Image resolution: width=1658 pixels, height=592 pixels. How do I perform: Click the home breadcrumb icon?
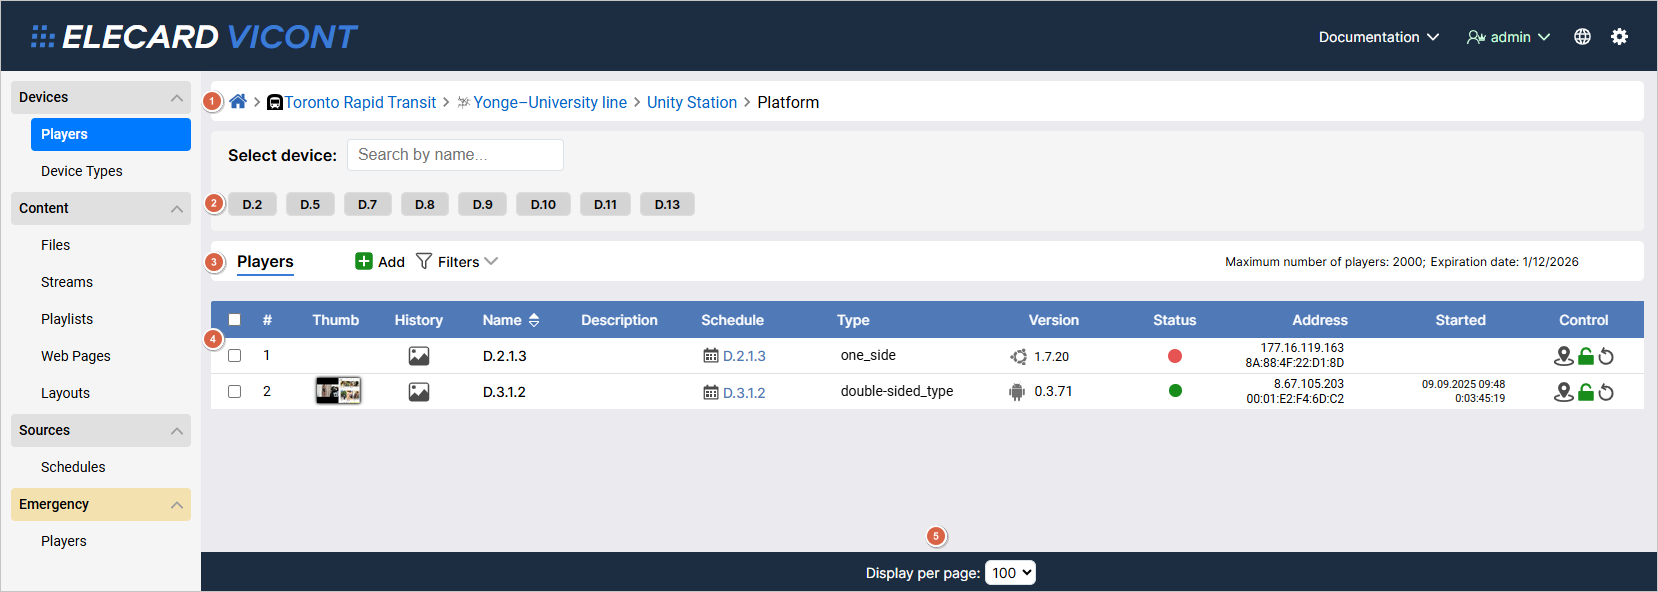point(238,102)
